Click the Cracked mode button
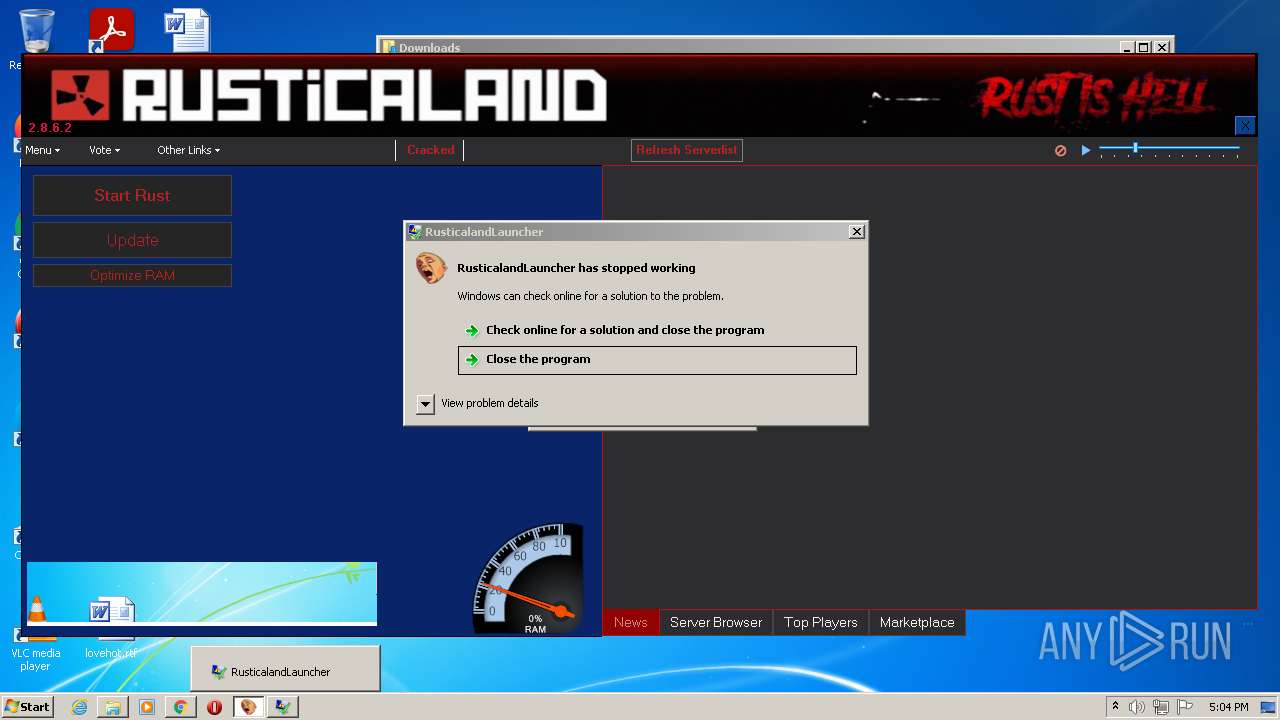1280x720 pixels. click(430, 150)
